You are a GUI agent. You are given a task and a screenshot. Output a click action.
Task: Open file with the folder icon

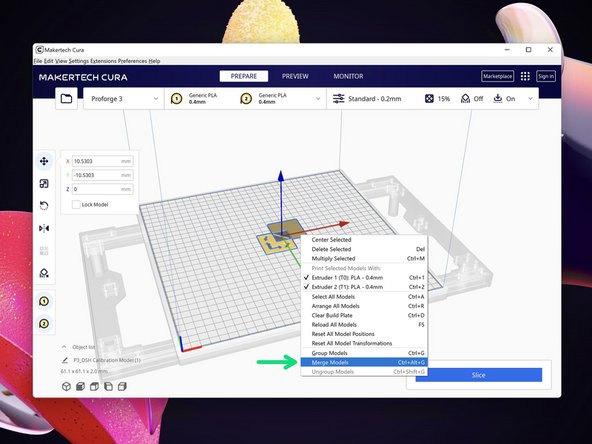pyautogui.click(x=66, y=99)
